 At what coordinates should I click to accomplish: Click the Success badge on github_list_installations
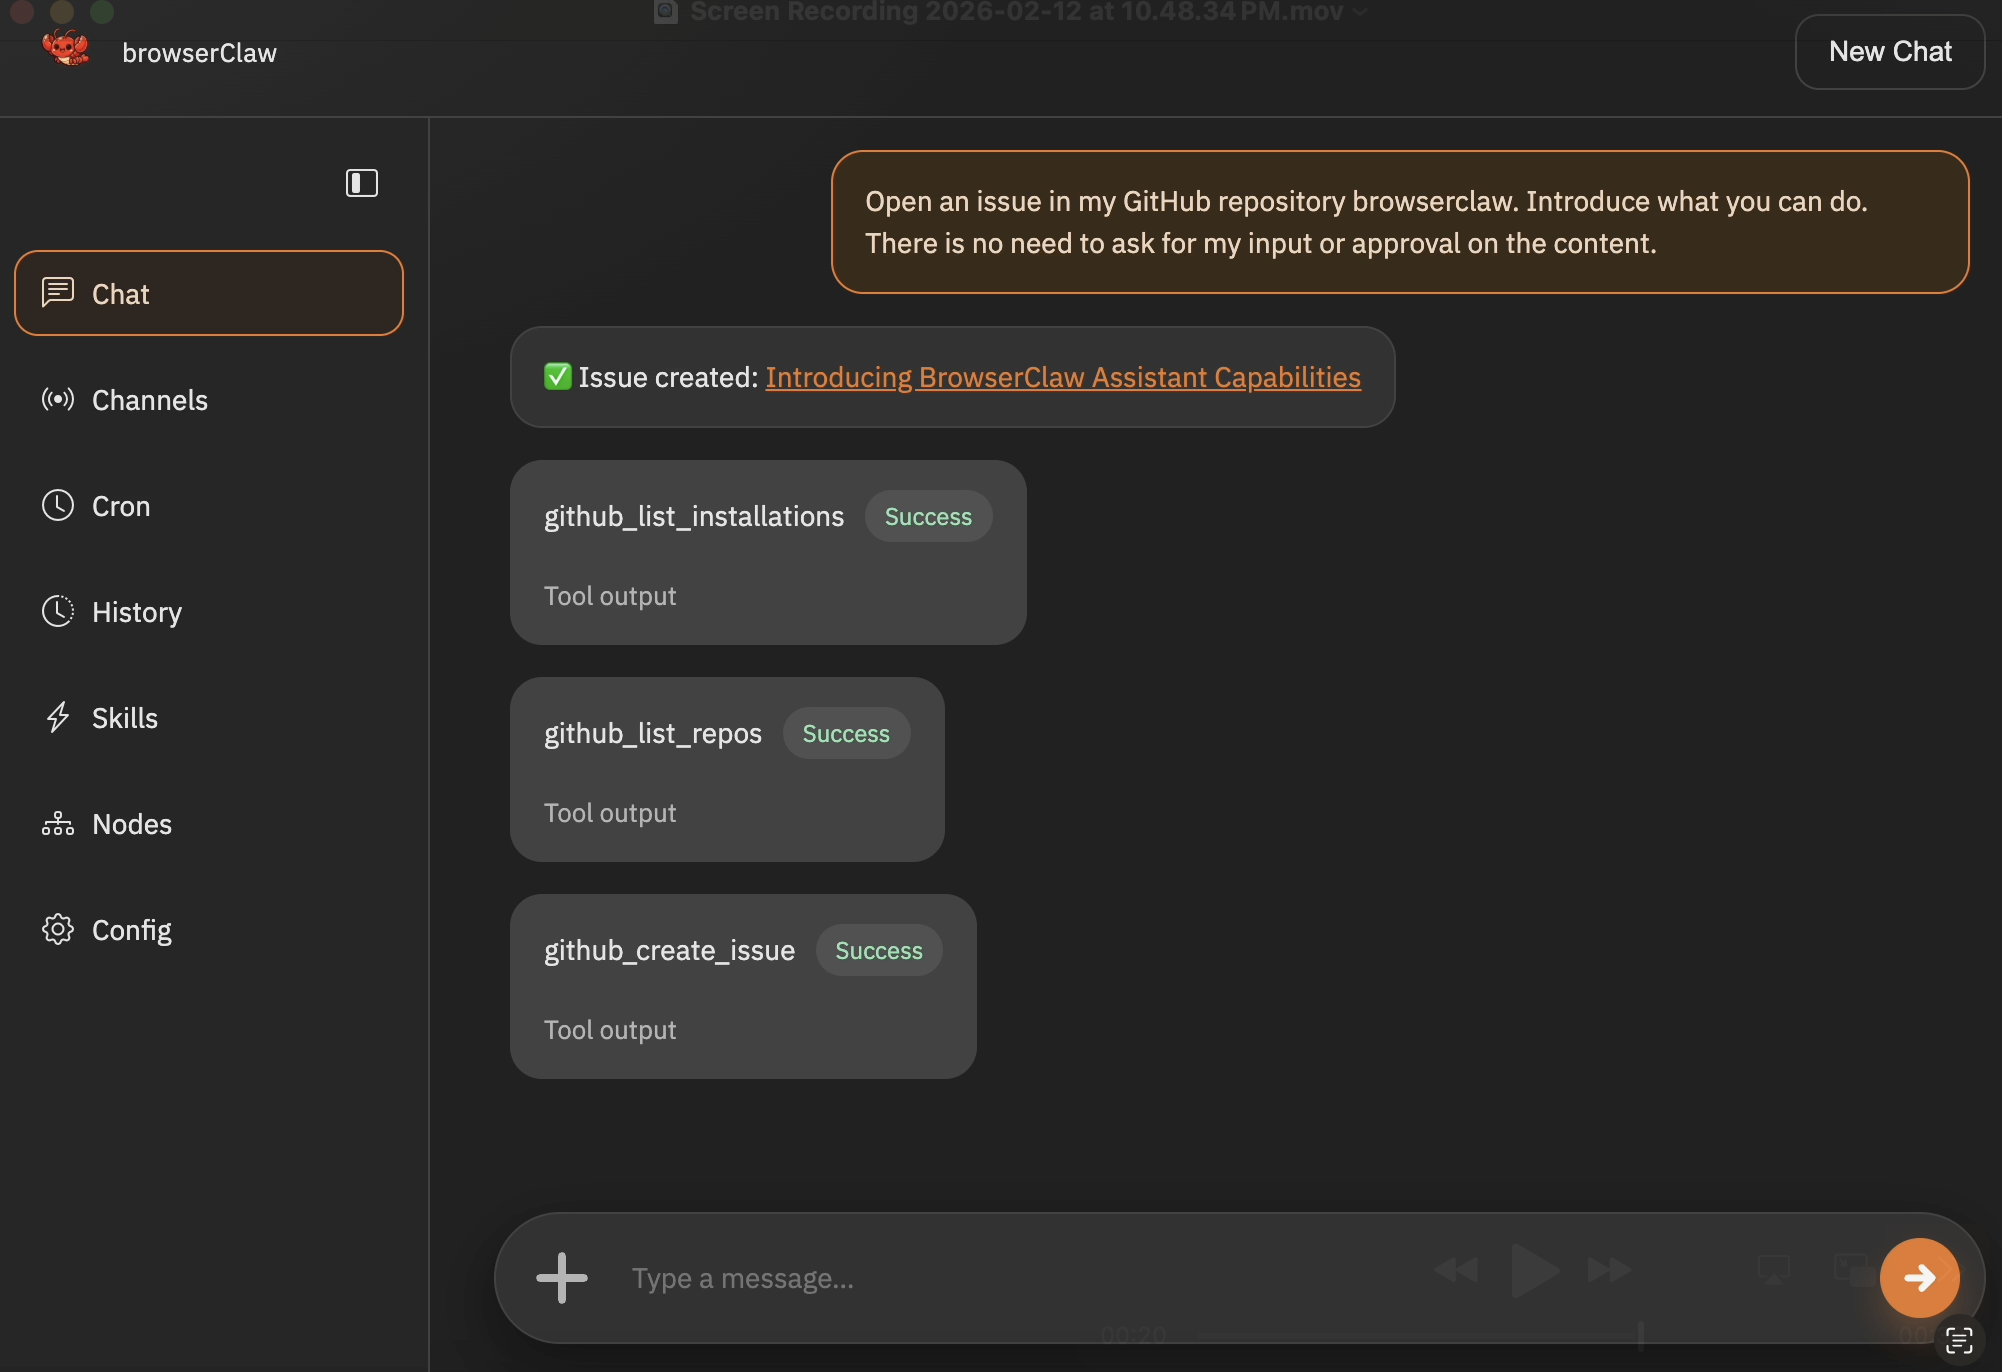[x=928, y=516]
